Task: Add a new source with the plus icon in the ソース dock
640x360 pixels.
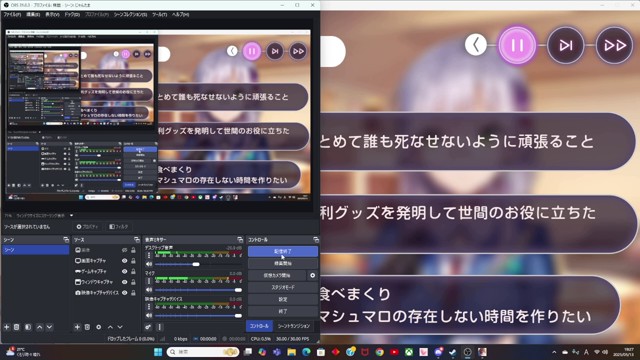Action: tap(77, 327)
